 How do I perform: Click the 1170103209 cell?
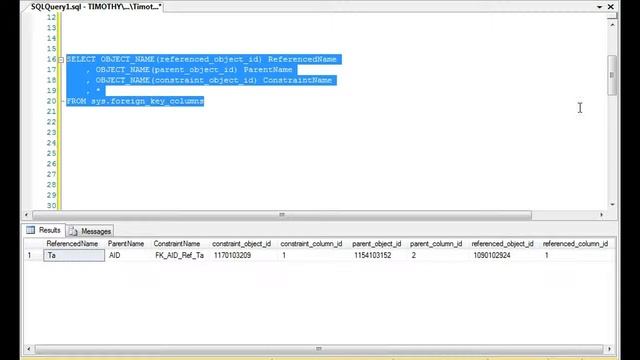click(x=244, y=256)
